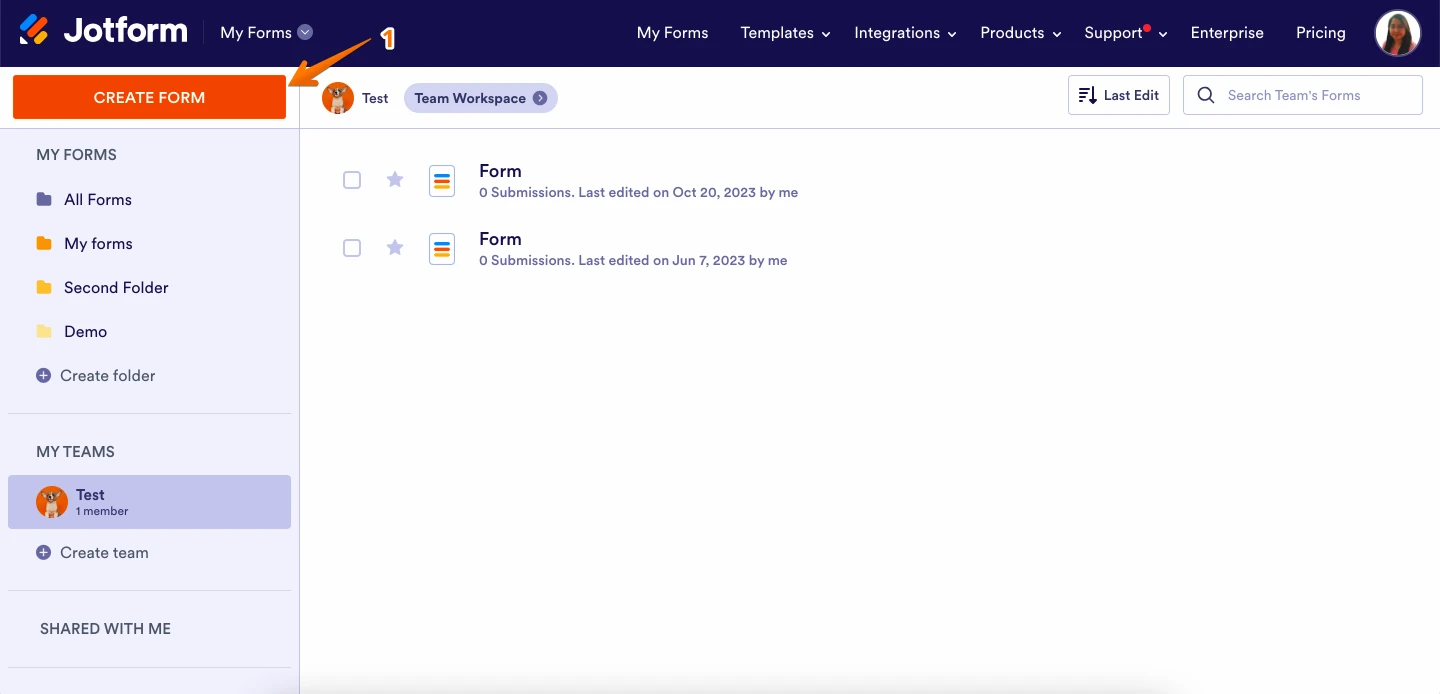The width and height of the screenshot is (1440, 694).
Task: Select the checkbox beside the Jun 7 form
Action: [x=352, y=248]
